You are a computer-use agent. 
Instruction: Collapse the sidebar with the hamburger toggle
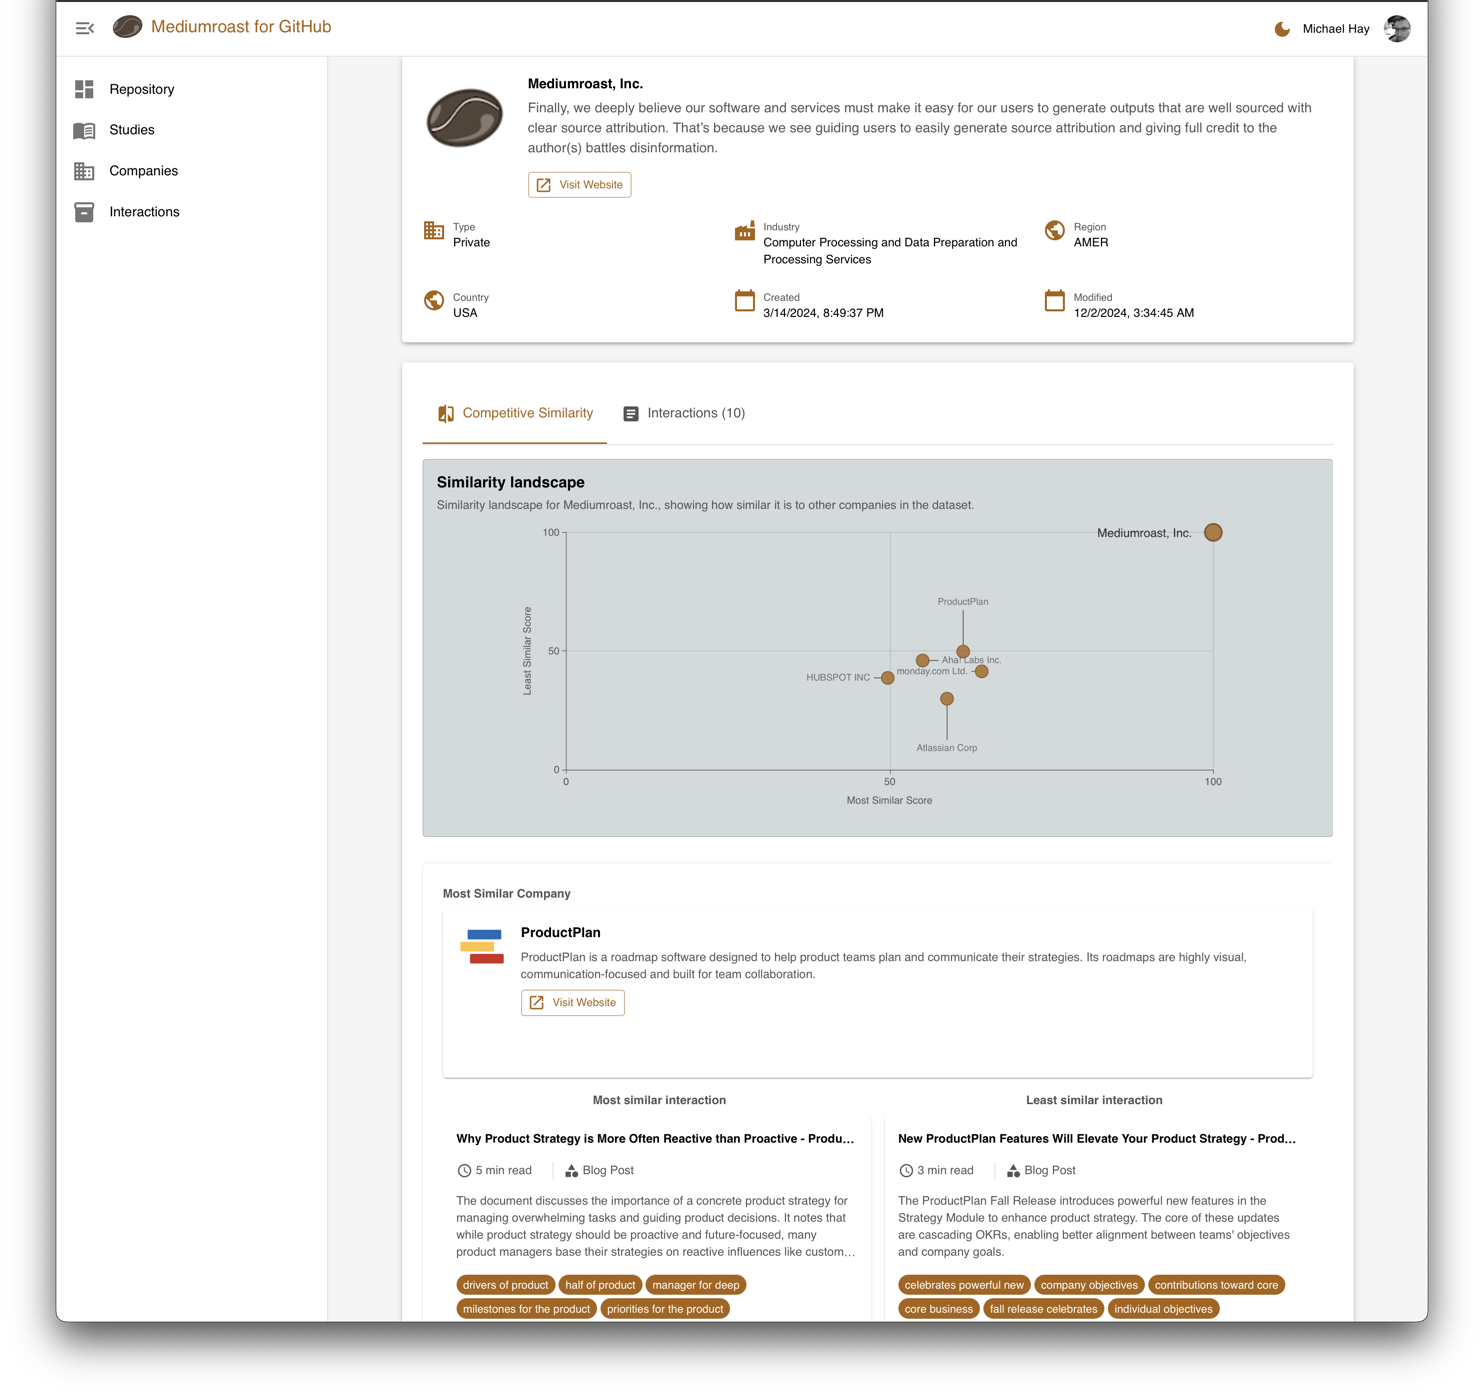point(84,27)
